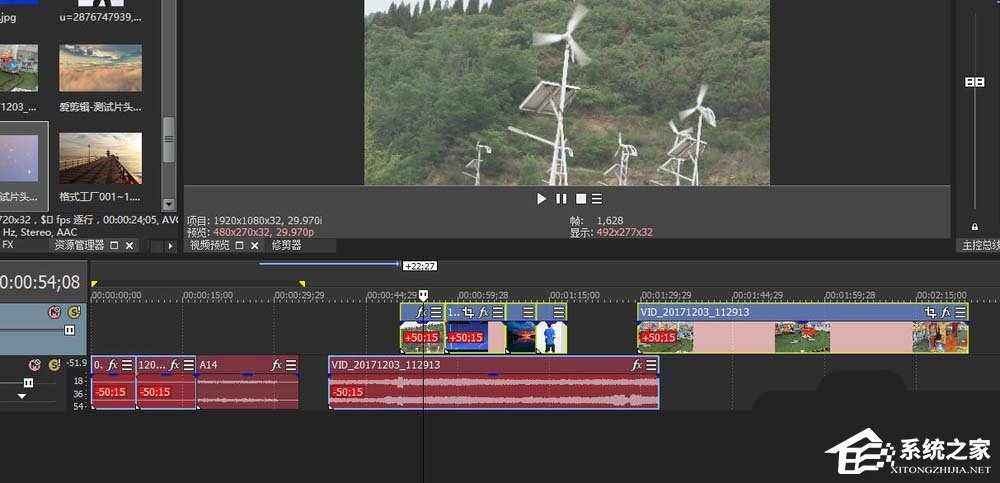
Task: Open pan/crop on VID_20171203_112913 video clip
Action: pos(932,312)
